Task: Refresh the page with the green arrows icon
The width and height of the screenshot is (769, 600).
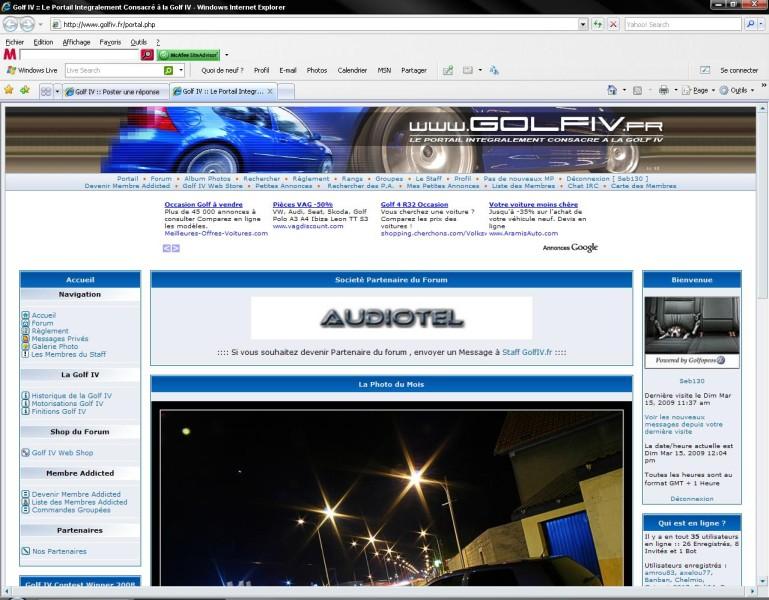Action: click(x=597, y=24)
